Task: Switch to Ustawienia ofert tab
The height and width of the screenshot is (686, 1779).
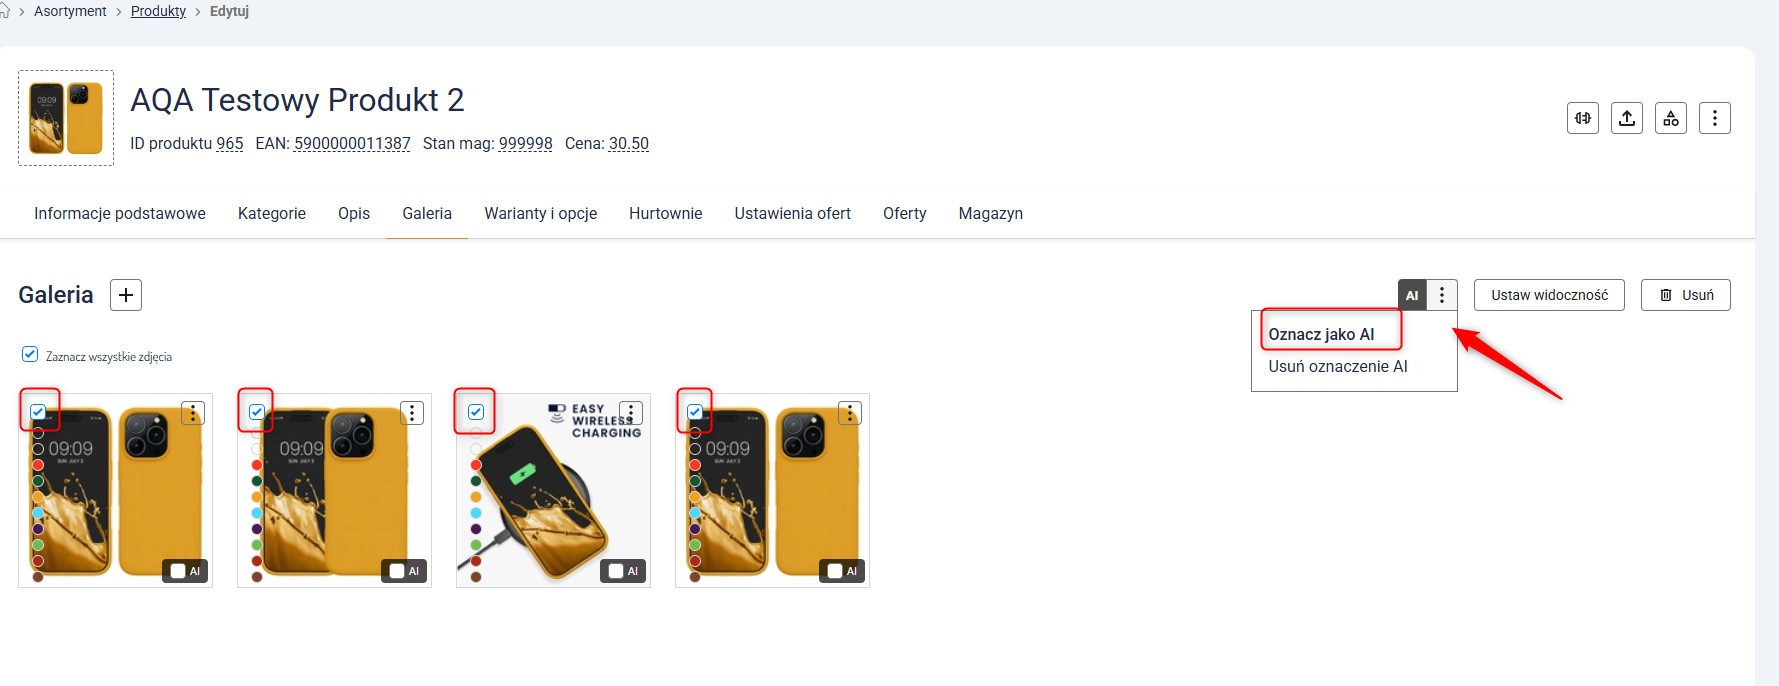Action: pos(793,213)
